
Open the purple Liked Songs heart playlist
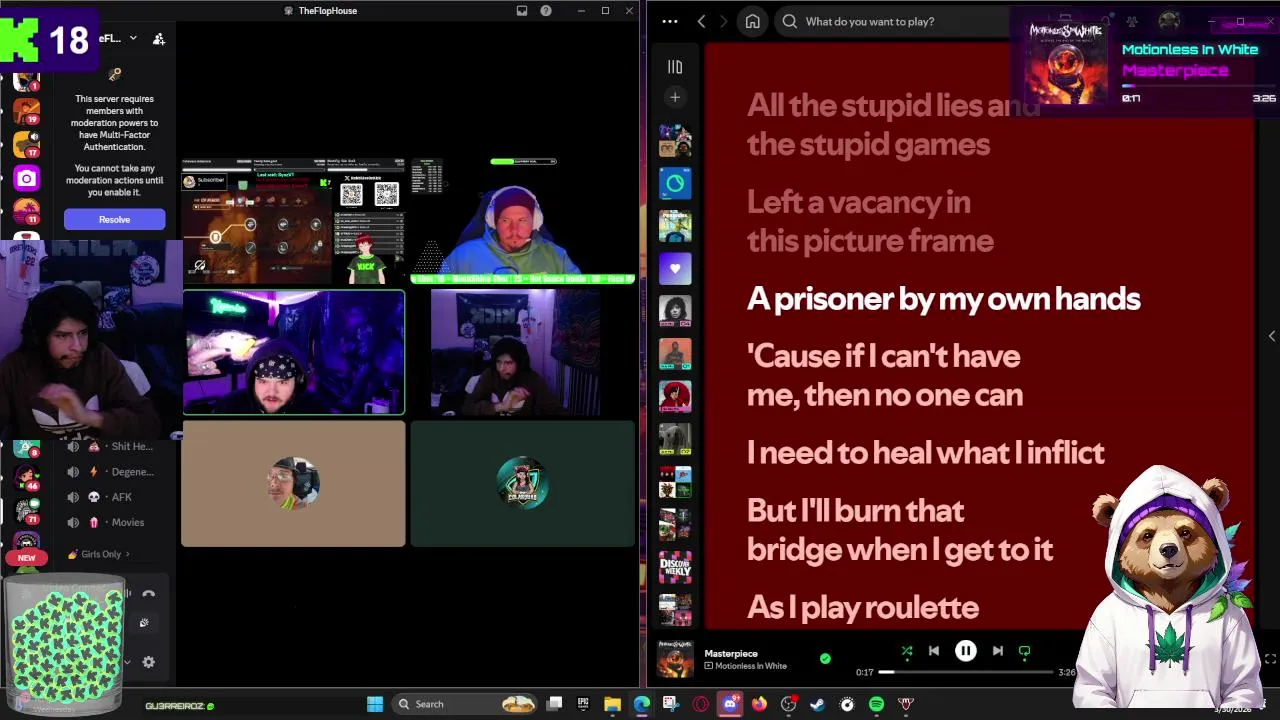[x=675, y=268]
